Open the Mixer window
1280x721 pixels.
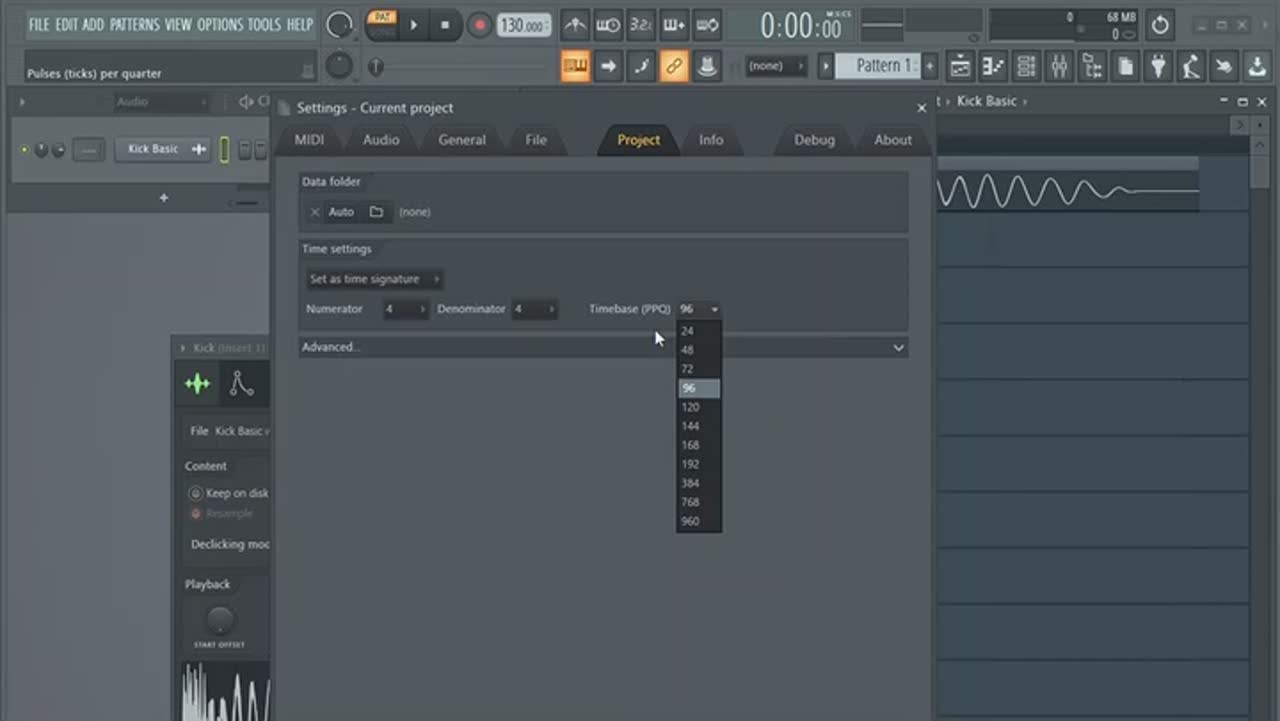pos(1059,67)
